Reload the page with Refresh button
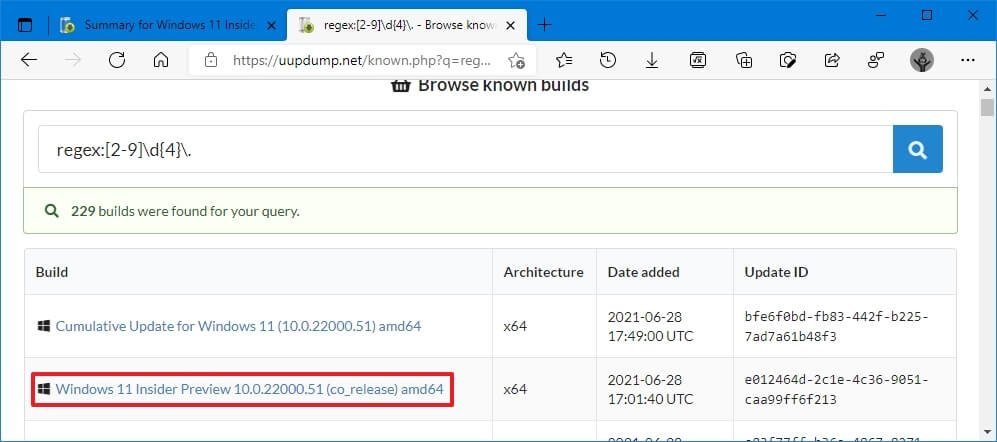Viewport: 997px width, 442px height. (117, 60)
